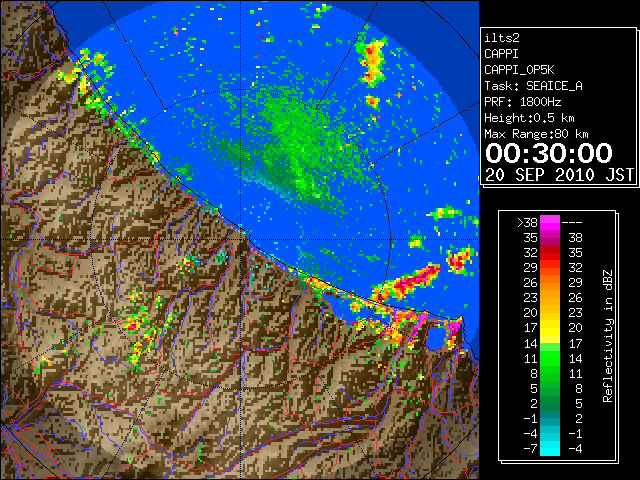Screen dimensions: 640x480
Task: Click the magenta >38 dBZ legend swatch
Action: (550, 223)
